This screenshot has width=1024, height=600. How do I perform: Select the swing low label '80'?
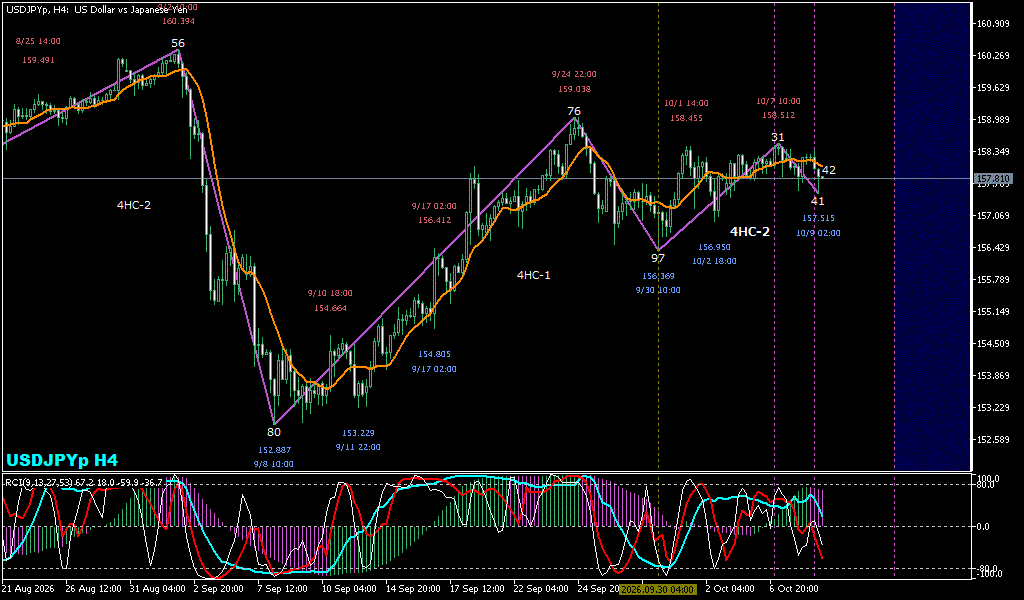[274, 432]
